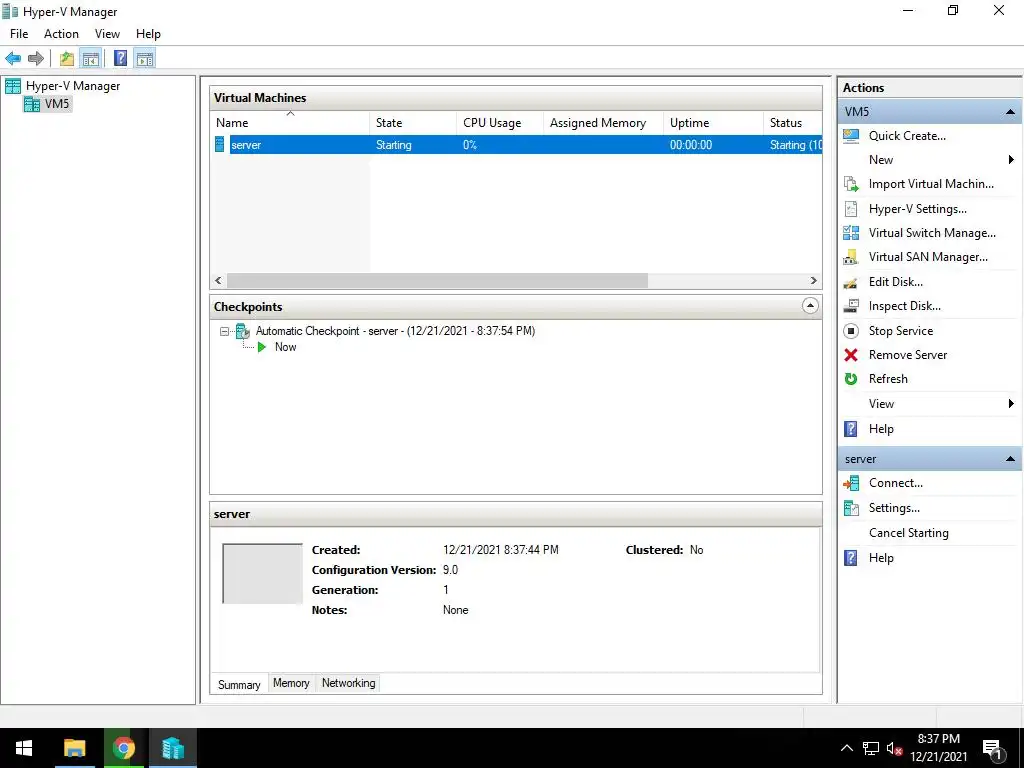
Task: Click the Help icon under server actions
Action: point(851,558)
